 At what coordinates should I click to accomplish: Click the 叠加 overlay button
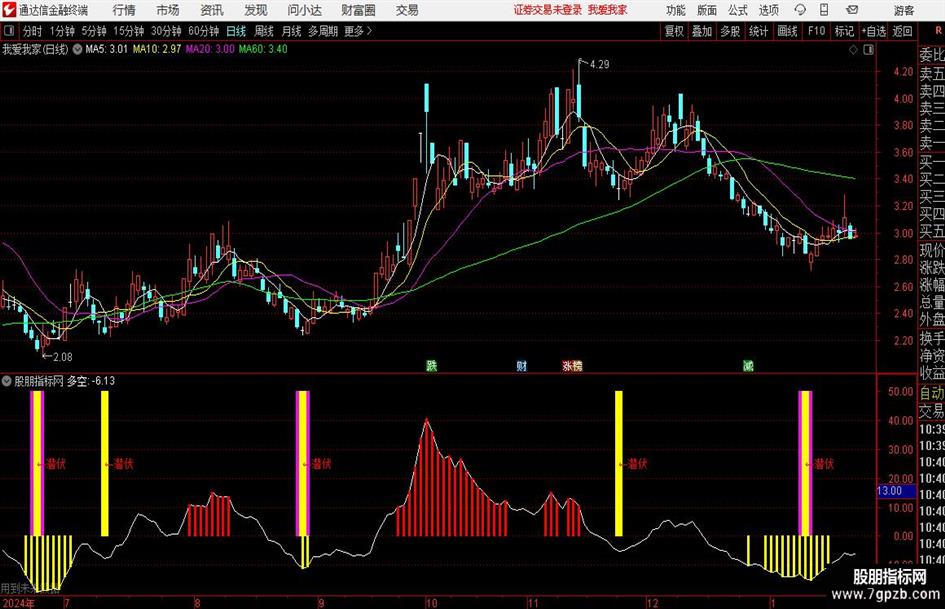point(702,31)
